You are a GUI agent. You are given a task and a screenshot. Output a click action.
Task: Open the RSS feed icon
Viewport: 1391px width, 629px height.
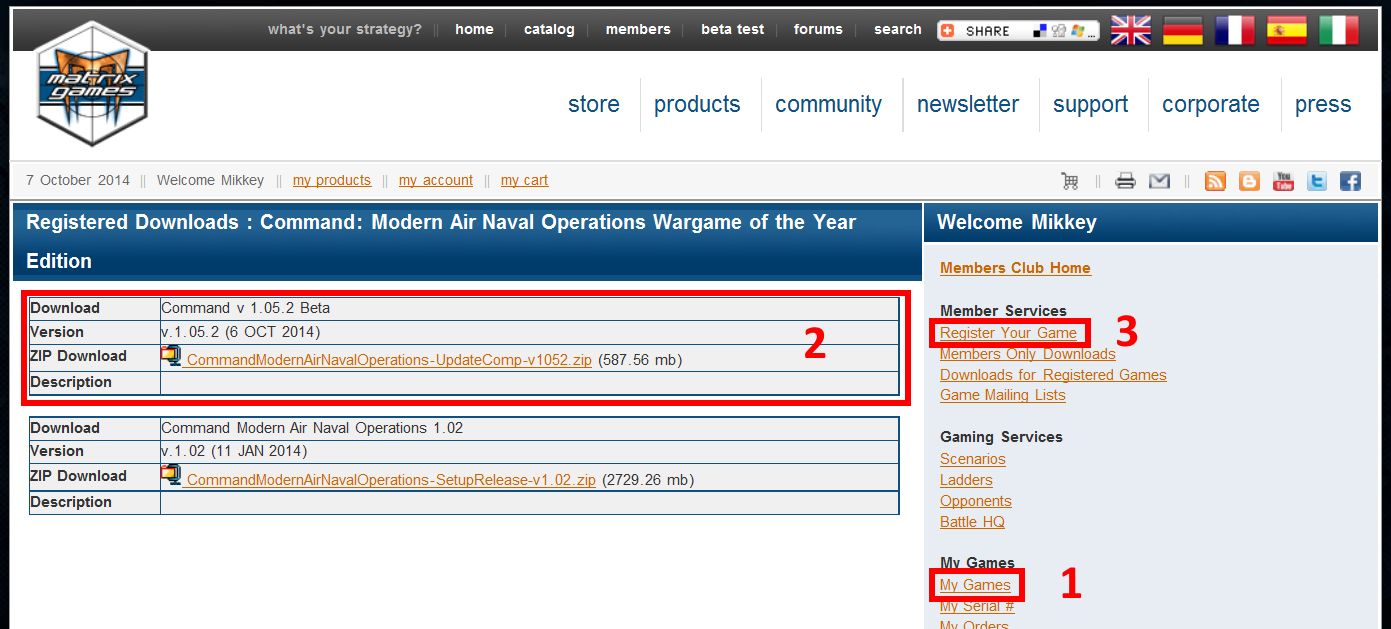click(x=1215, y=181)
